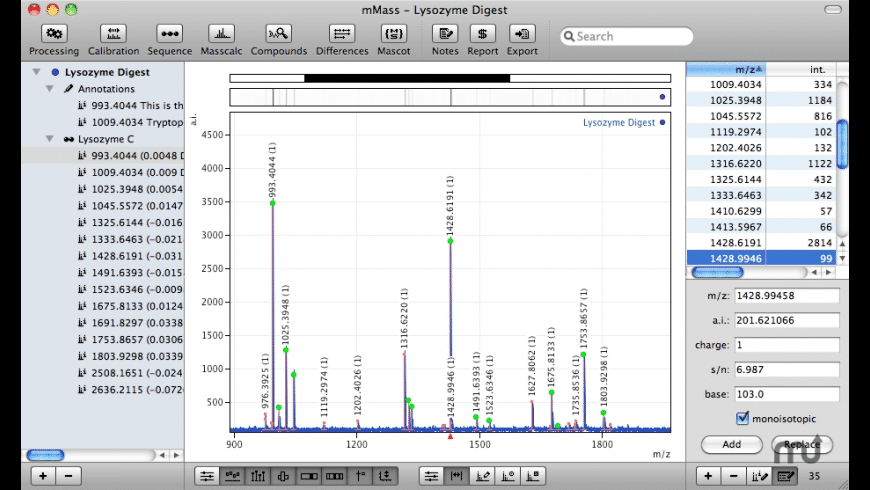Collapse the Lysozyme C sequence group
Viewport: 870px width, 490px height.
tap(49, 139)
